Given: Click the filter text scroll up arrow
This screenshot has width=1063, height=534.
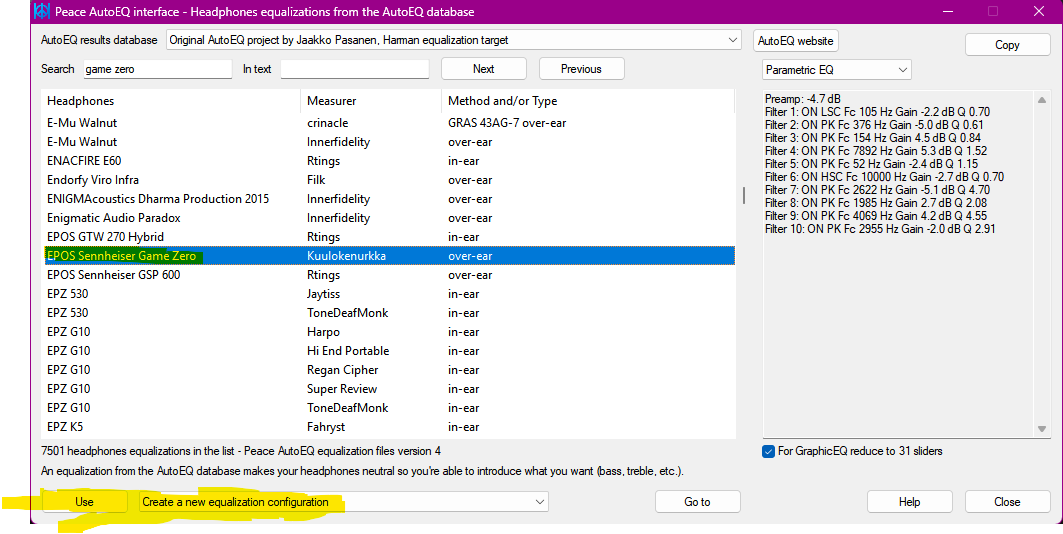Looking at the screenshot, I should pos(1042,100).
